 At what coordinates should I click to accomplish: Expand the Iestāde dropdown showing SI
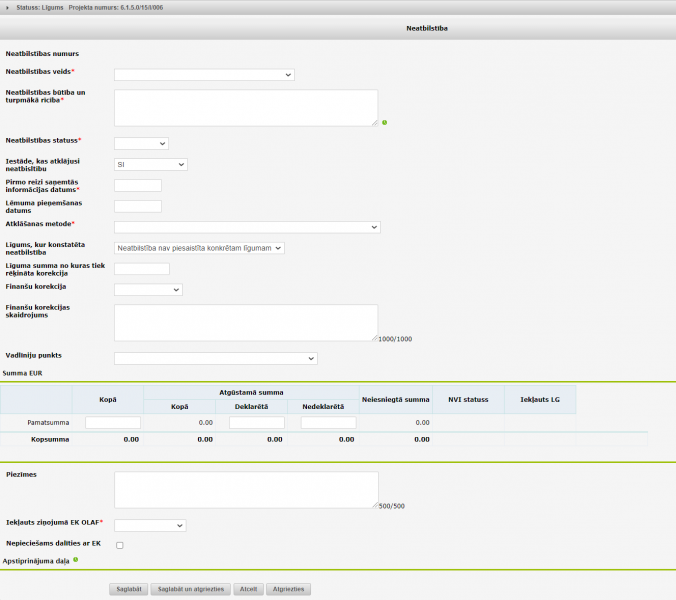tap(151, 164)
